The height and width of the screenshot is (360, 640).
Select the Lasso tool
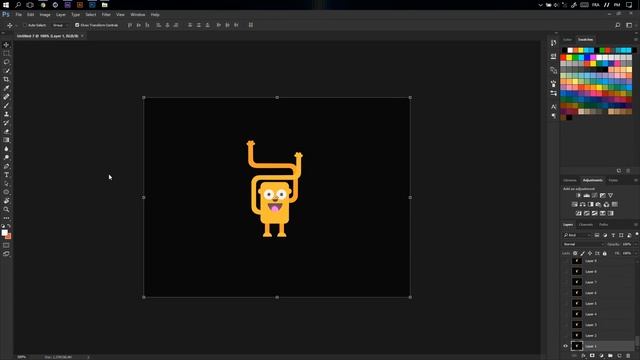pos(6,62)
